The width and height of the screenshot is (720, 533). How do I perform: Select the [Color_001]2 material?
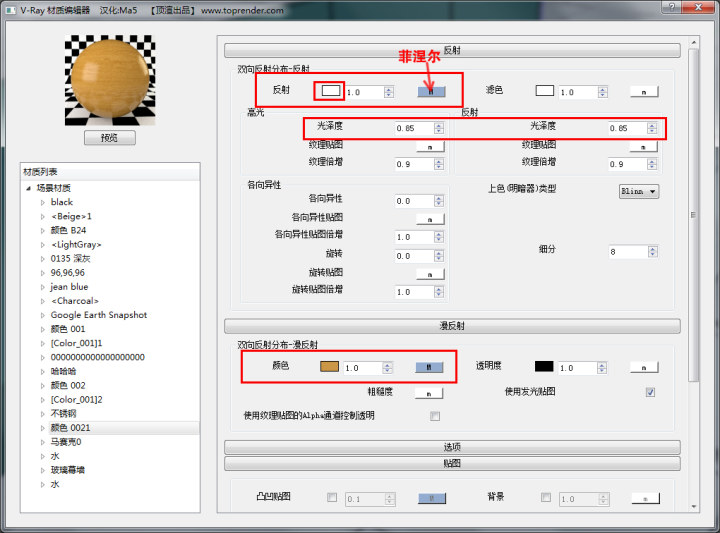pyautogui.click(x=76, y=400)
